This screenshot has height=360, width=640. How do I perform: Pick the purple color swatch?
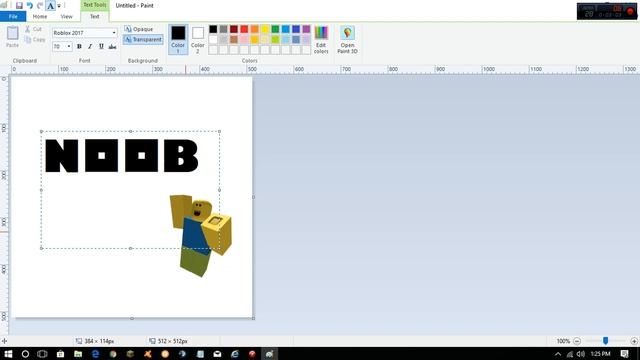coord(307,29)
